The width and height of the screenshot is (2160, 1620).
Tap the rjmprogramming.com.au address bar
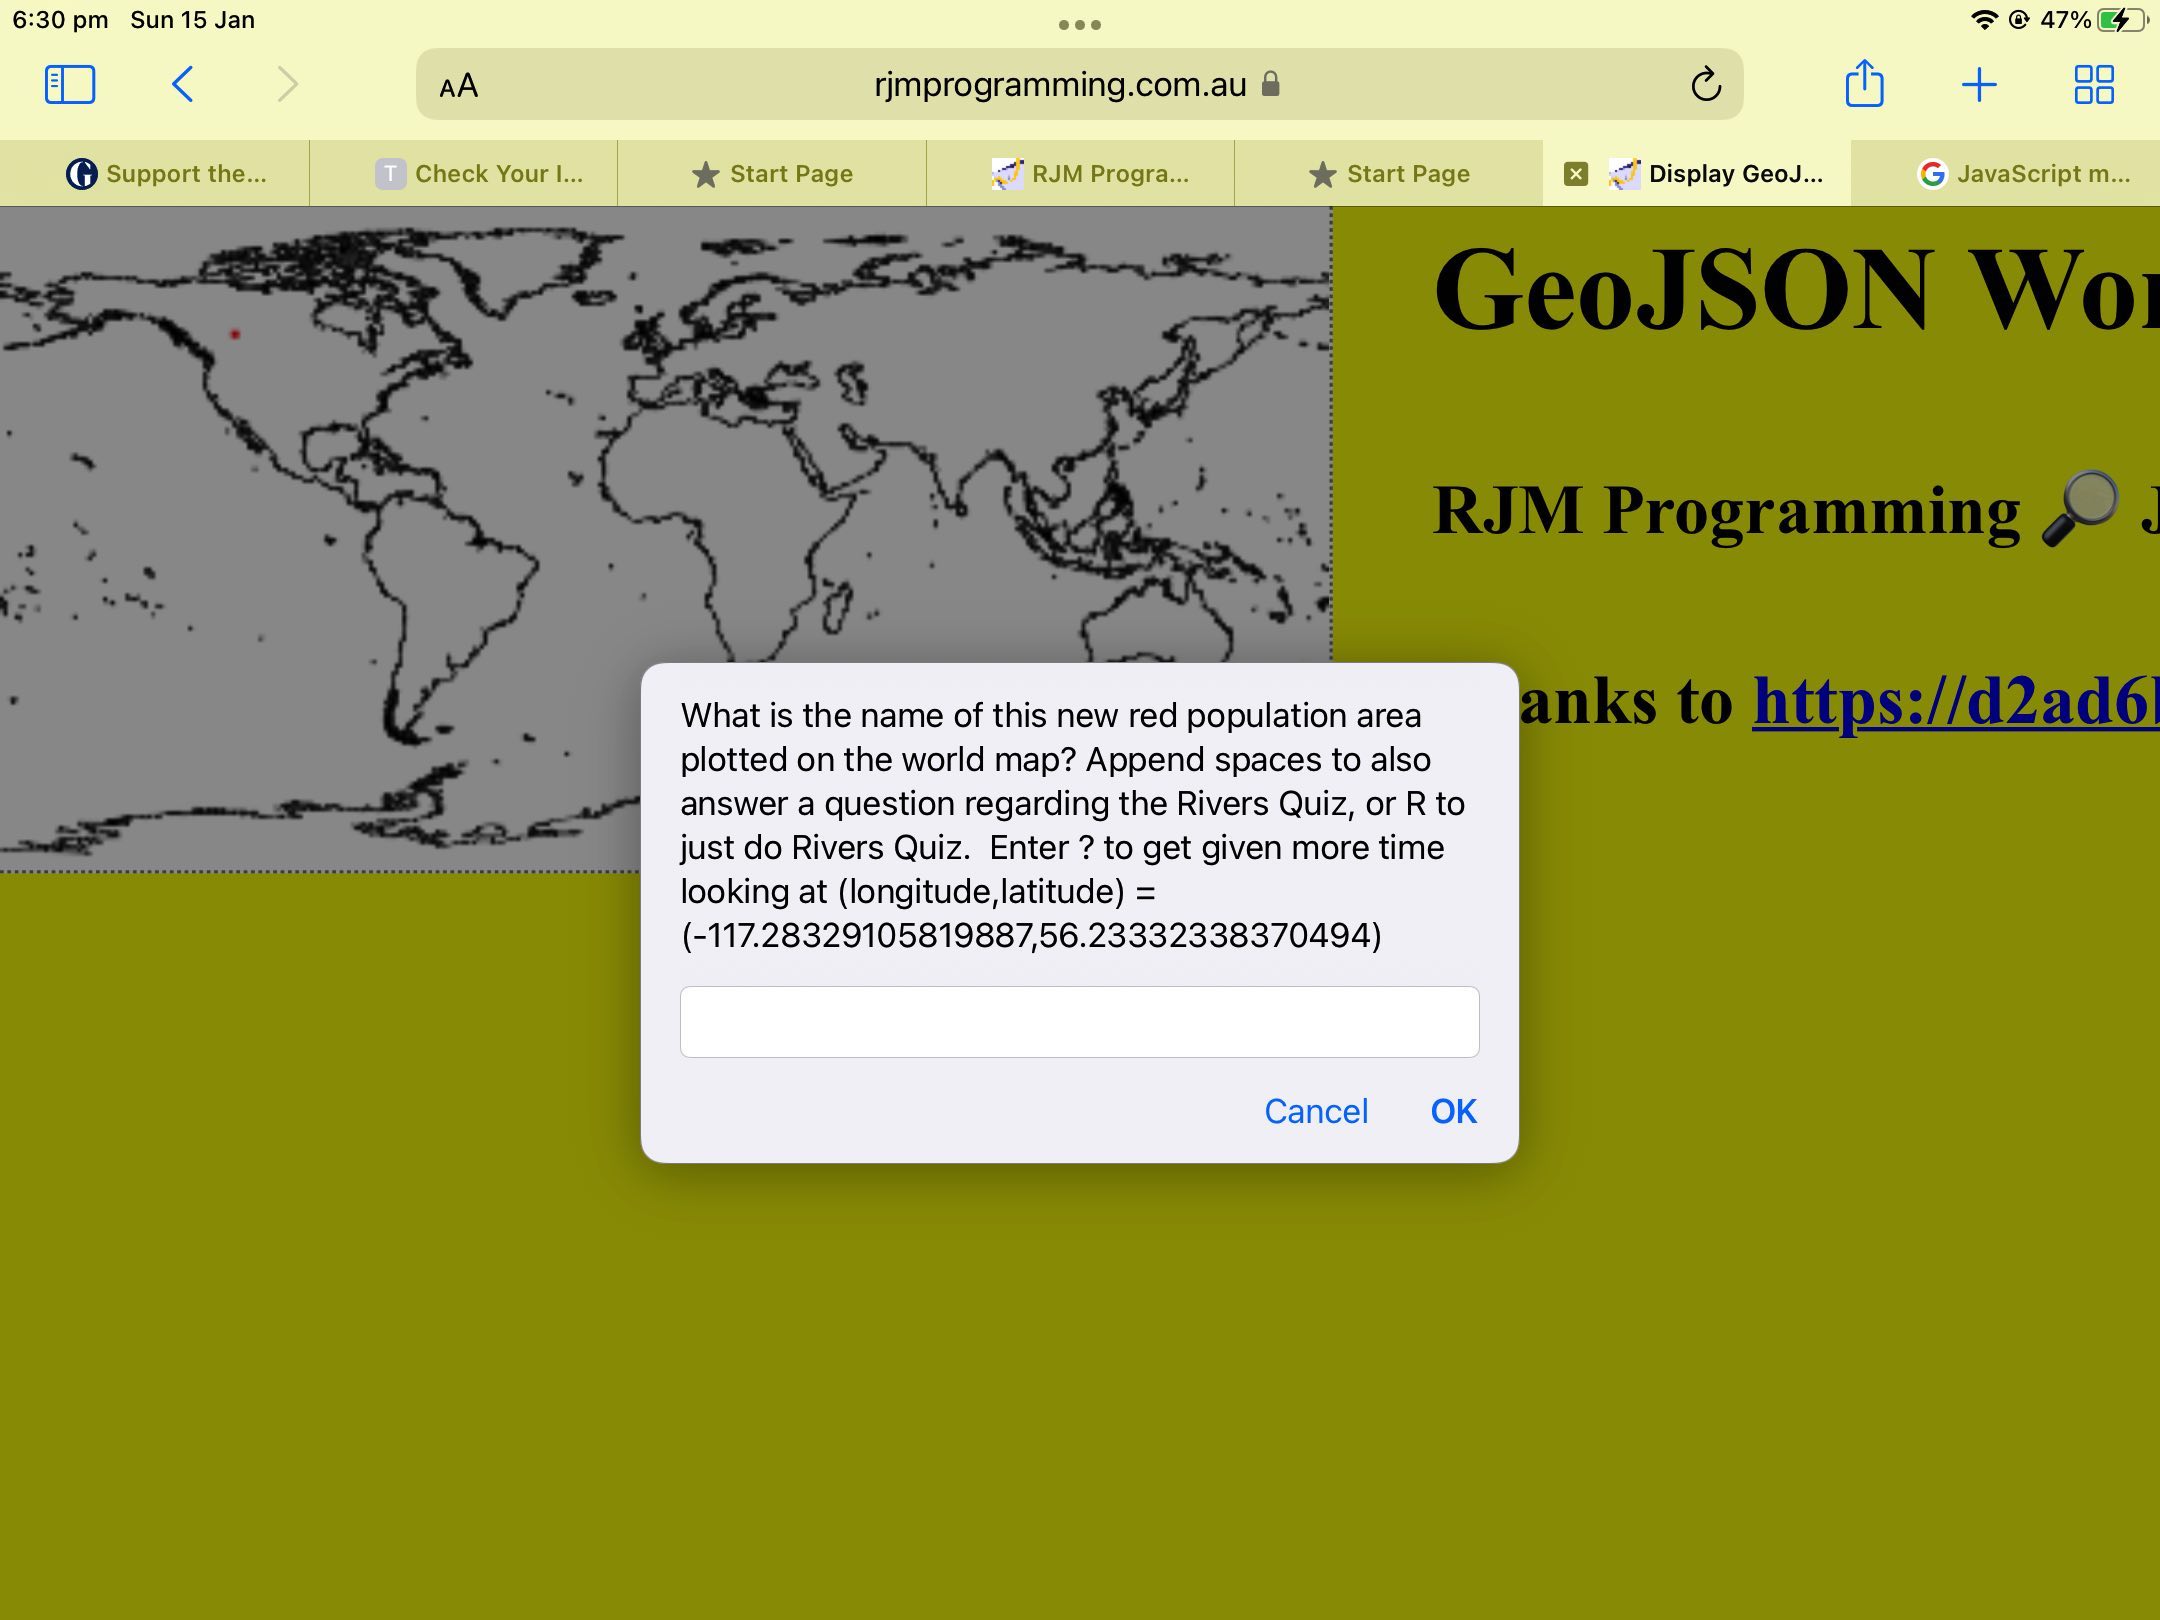1060,85
